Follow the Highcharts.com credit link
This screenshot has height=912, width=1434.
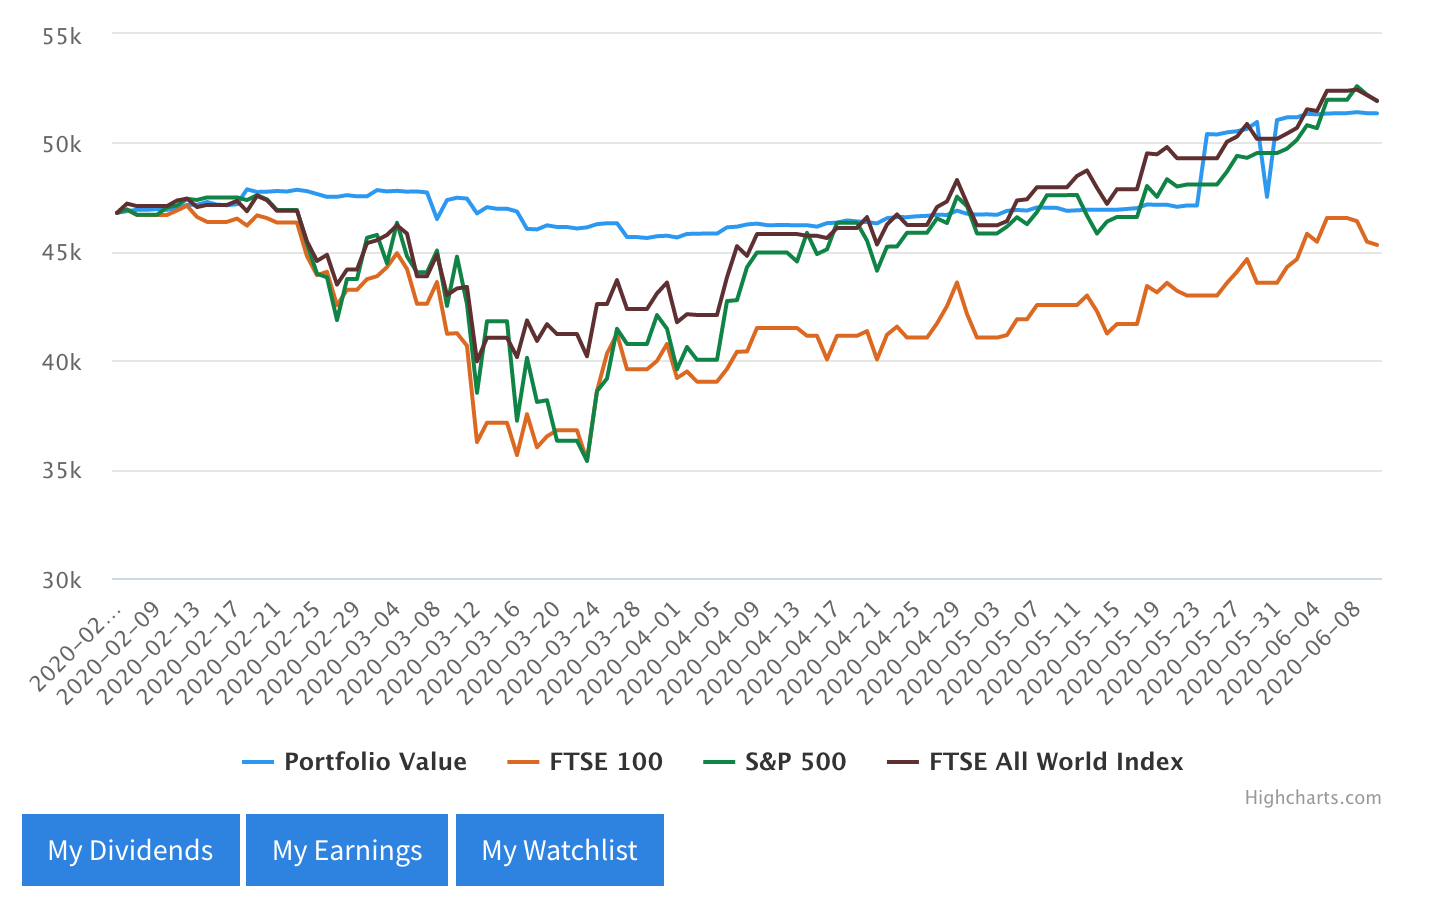pyautogui.click(x=1313, y=797)
